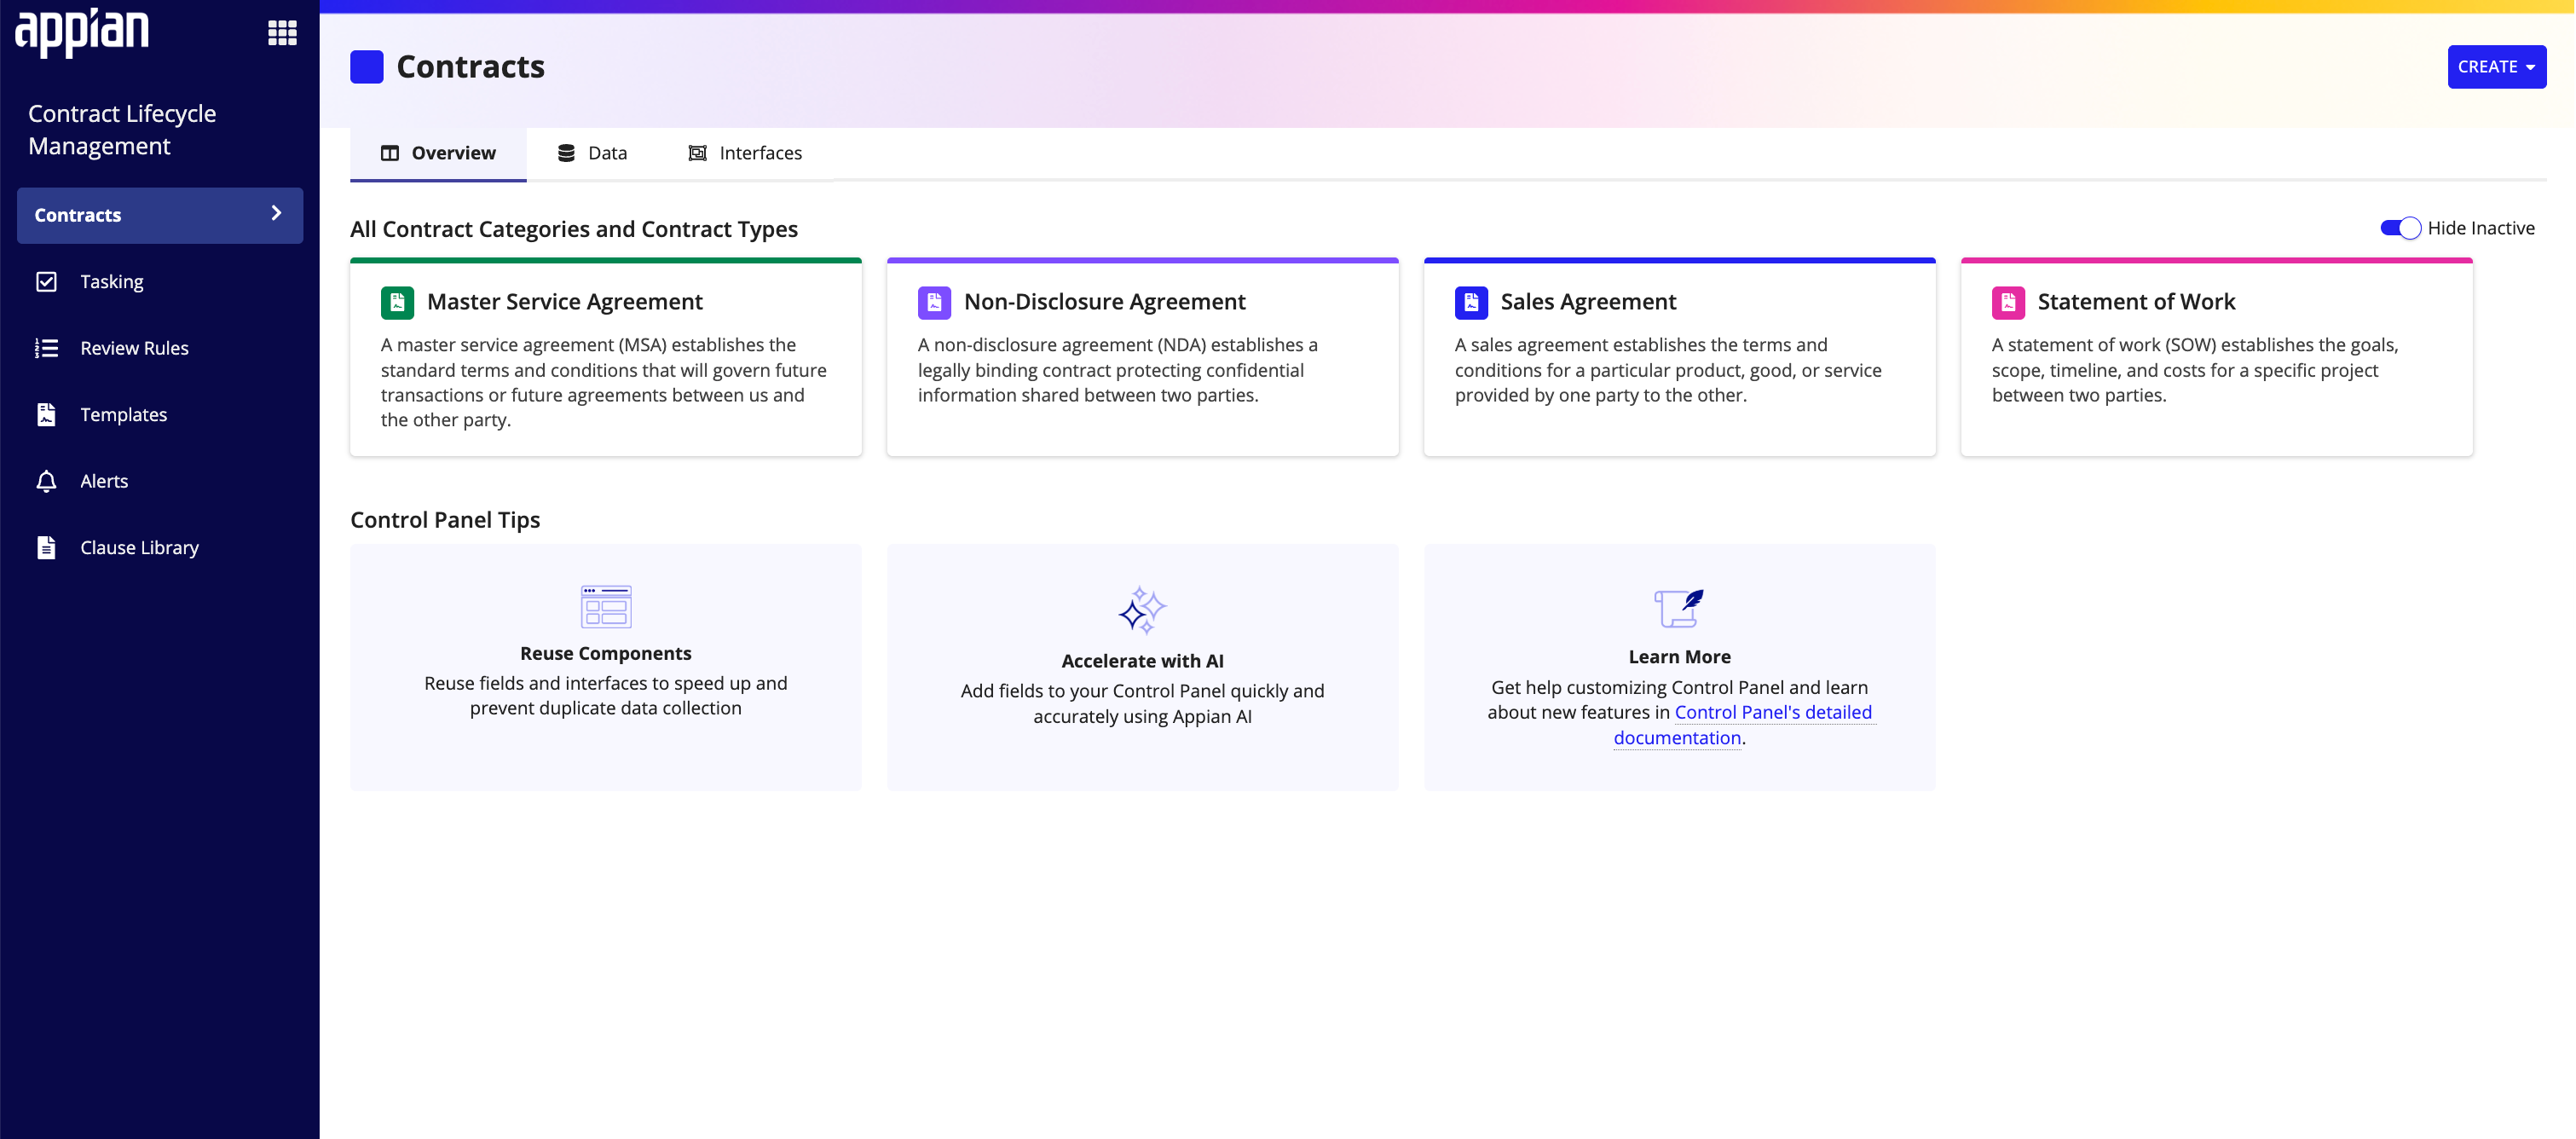Go to Templates in the sidebar

click(160, 414)
